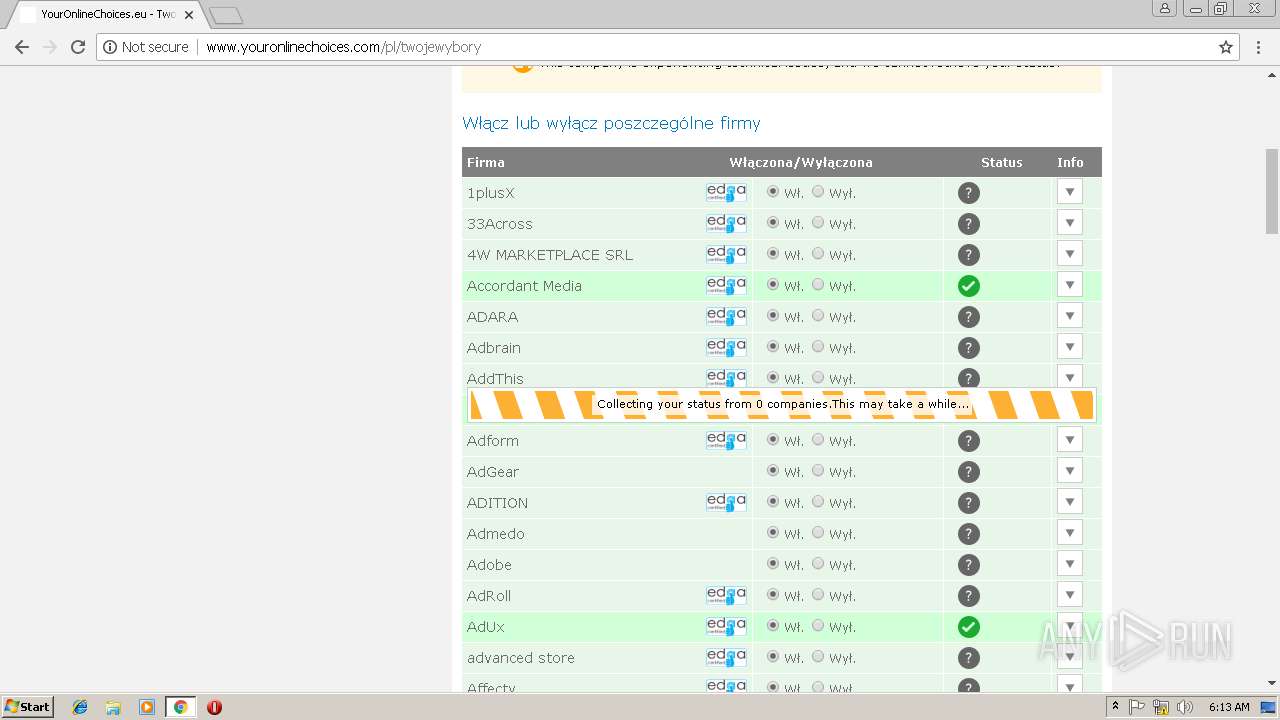Select Wył. for AdRoll
Viewport: 1280px width, 720px height.
[x=818, y=595]
